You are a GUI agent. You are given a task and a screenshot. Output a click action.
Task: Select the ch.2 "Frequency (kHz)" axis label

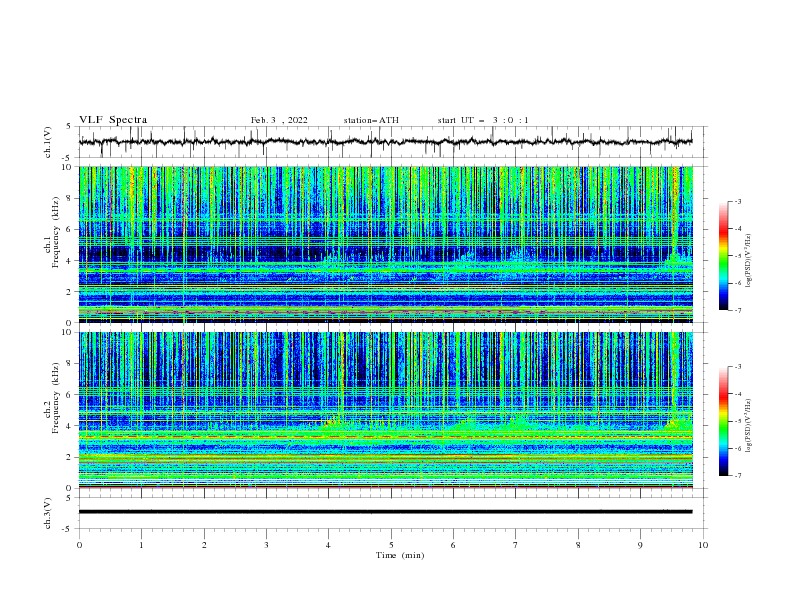tap(55, 398)
